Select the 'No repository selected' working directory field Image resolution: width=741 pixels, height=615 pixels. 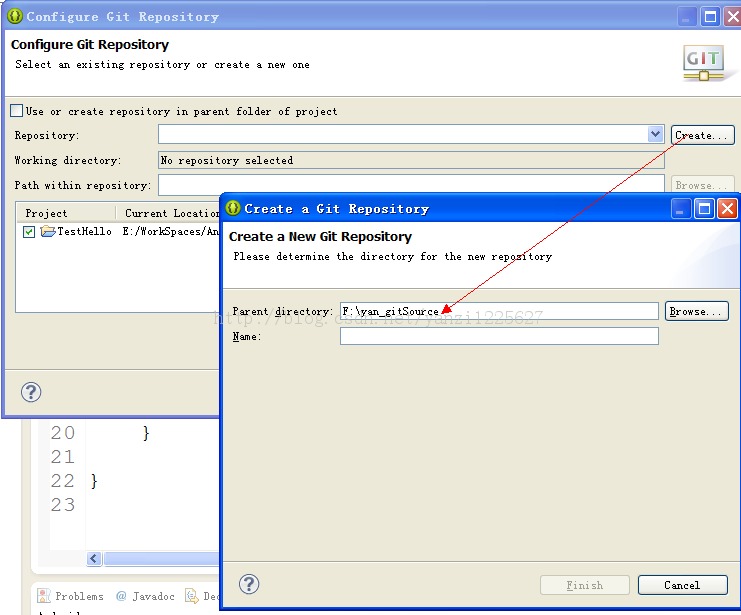click(x=411, y=160)
